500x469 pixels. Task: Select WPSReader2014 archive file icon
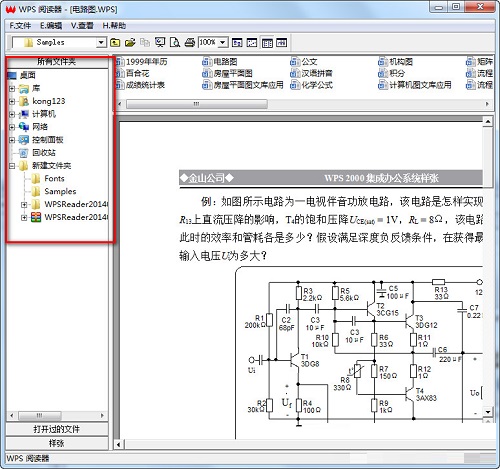click(x=36, y=217)
